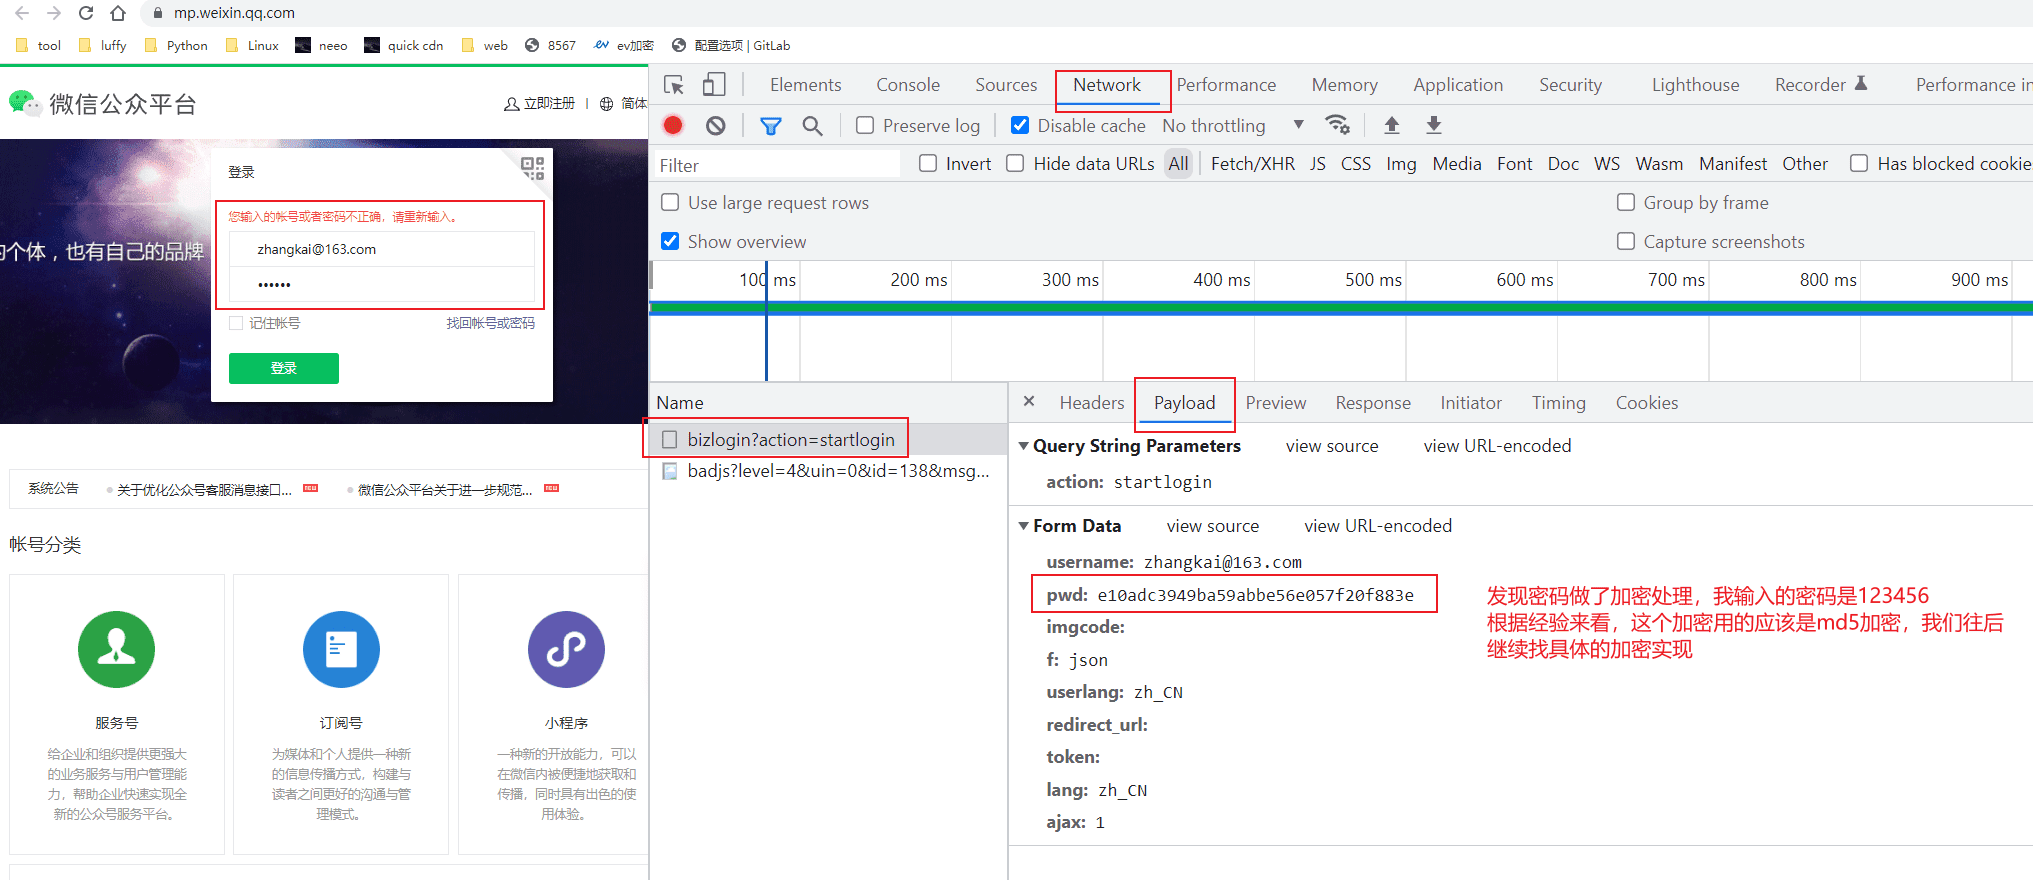Image resolution: width=2033 pixels, height=880 pixels.
Task: Clear the network log
Action: [x=715, y=125]
